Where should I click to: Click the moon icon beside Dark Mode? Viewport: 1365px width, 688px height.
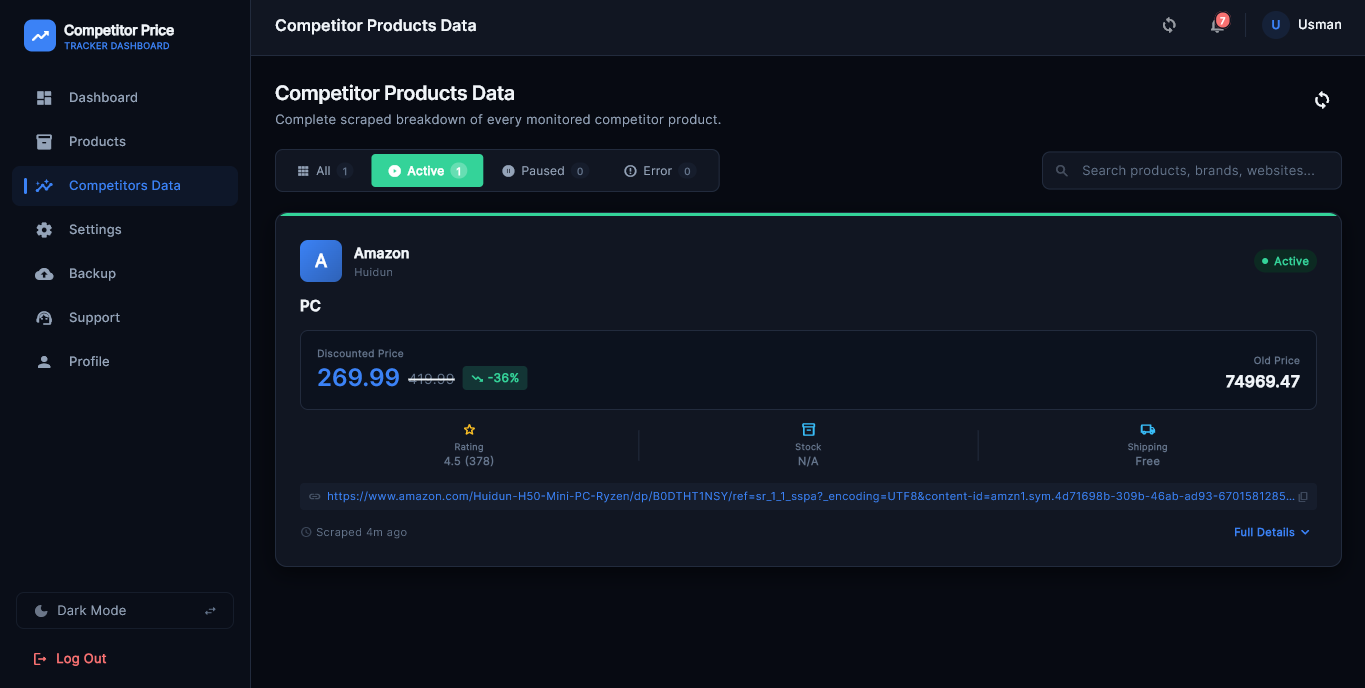[x=41, y=611]
